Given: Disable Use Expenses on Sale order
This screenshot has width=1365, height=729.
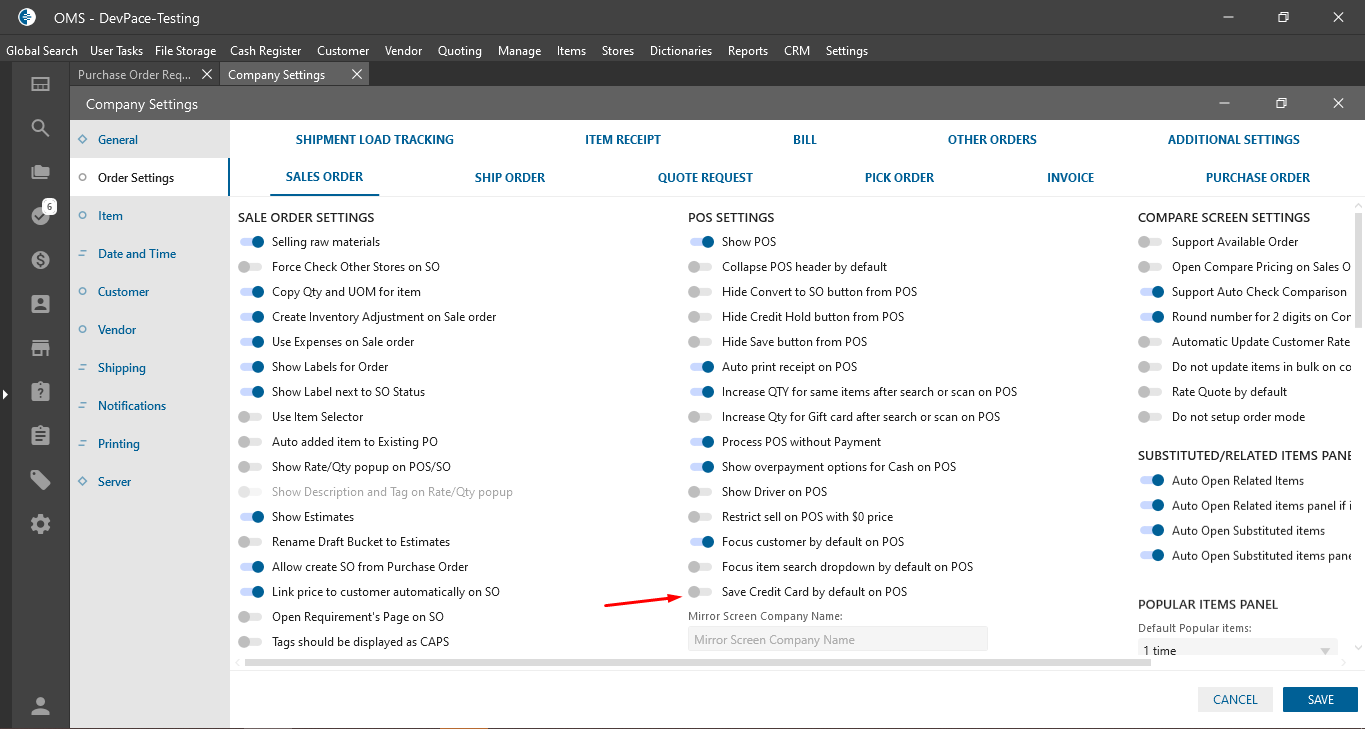Looking at the screenshot, I should [x=252, y=342].
